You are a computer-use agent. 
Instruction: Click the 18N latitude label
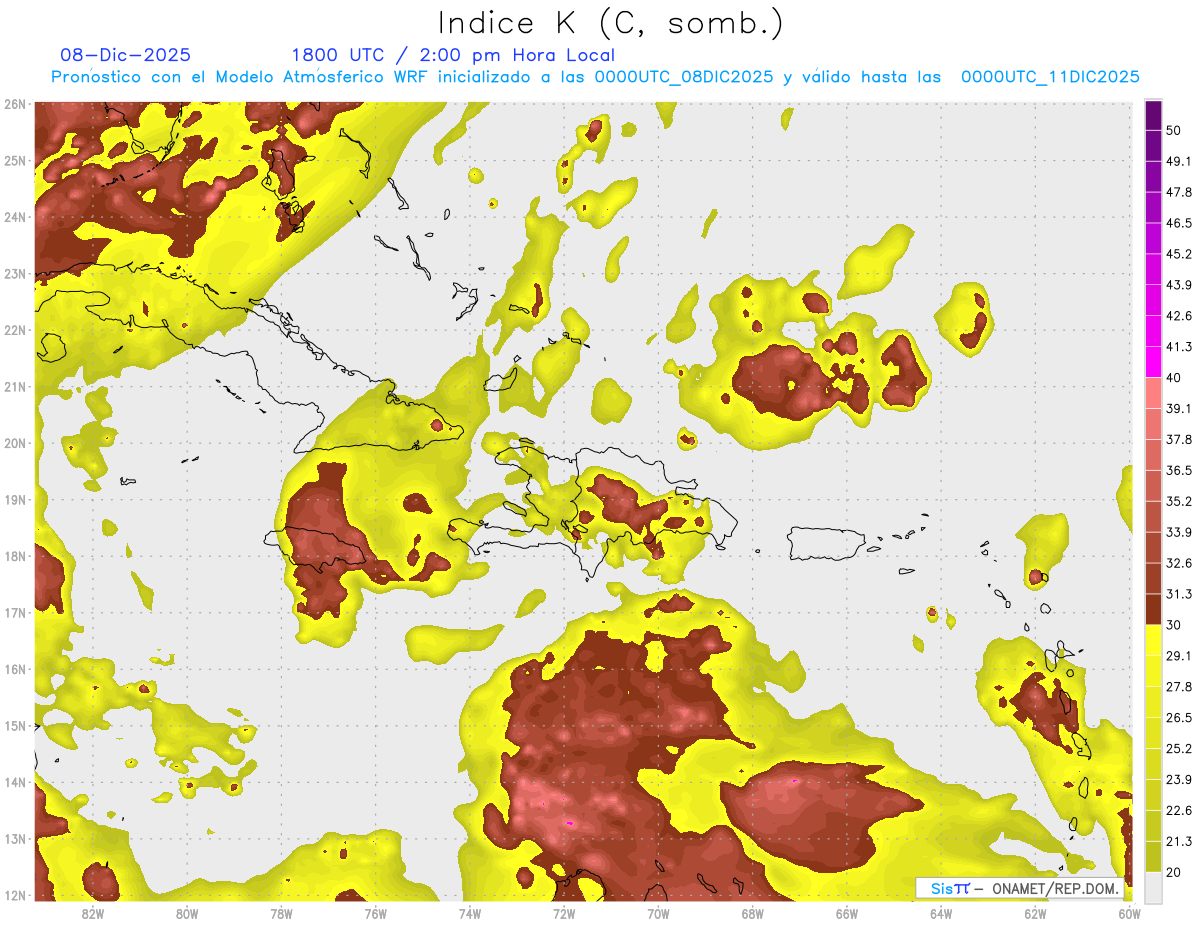pos(14,556)
